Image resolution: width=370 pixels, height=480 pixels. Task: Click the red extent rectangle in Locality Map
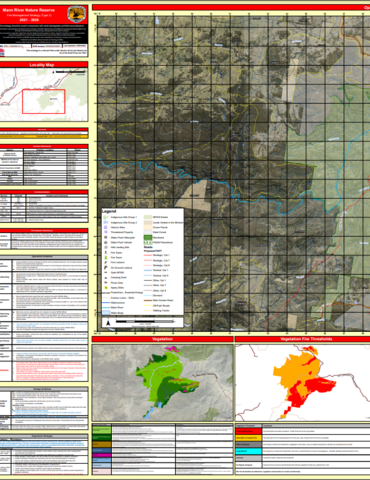(x=44, y=101)
